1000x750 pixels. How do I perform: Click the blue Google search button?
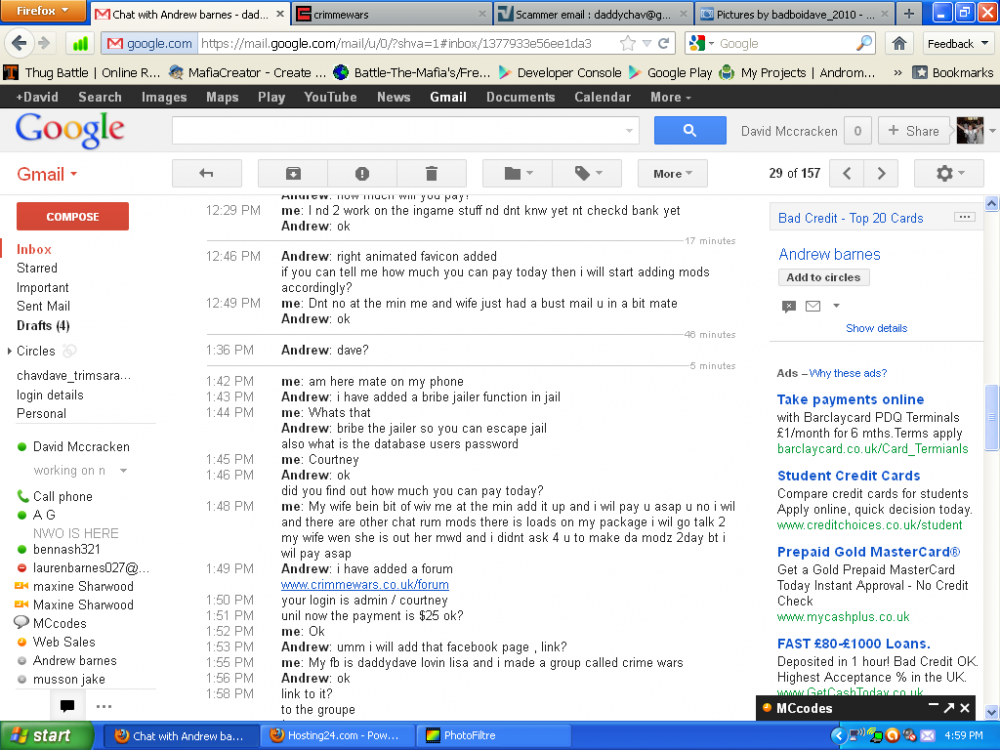click(689, 131)
